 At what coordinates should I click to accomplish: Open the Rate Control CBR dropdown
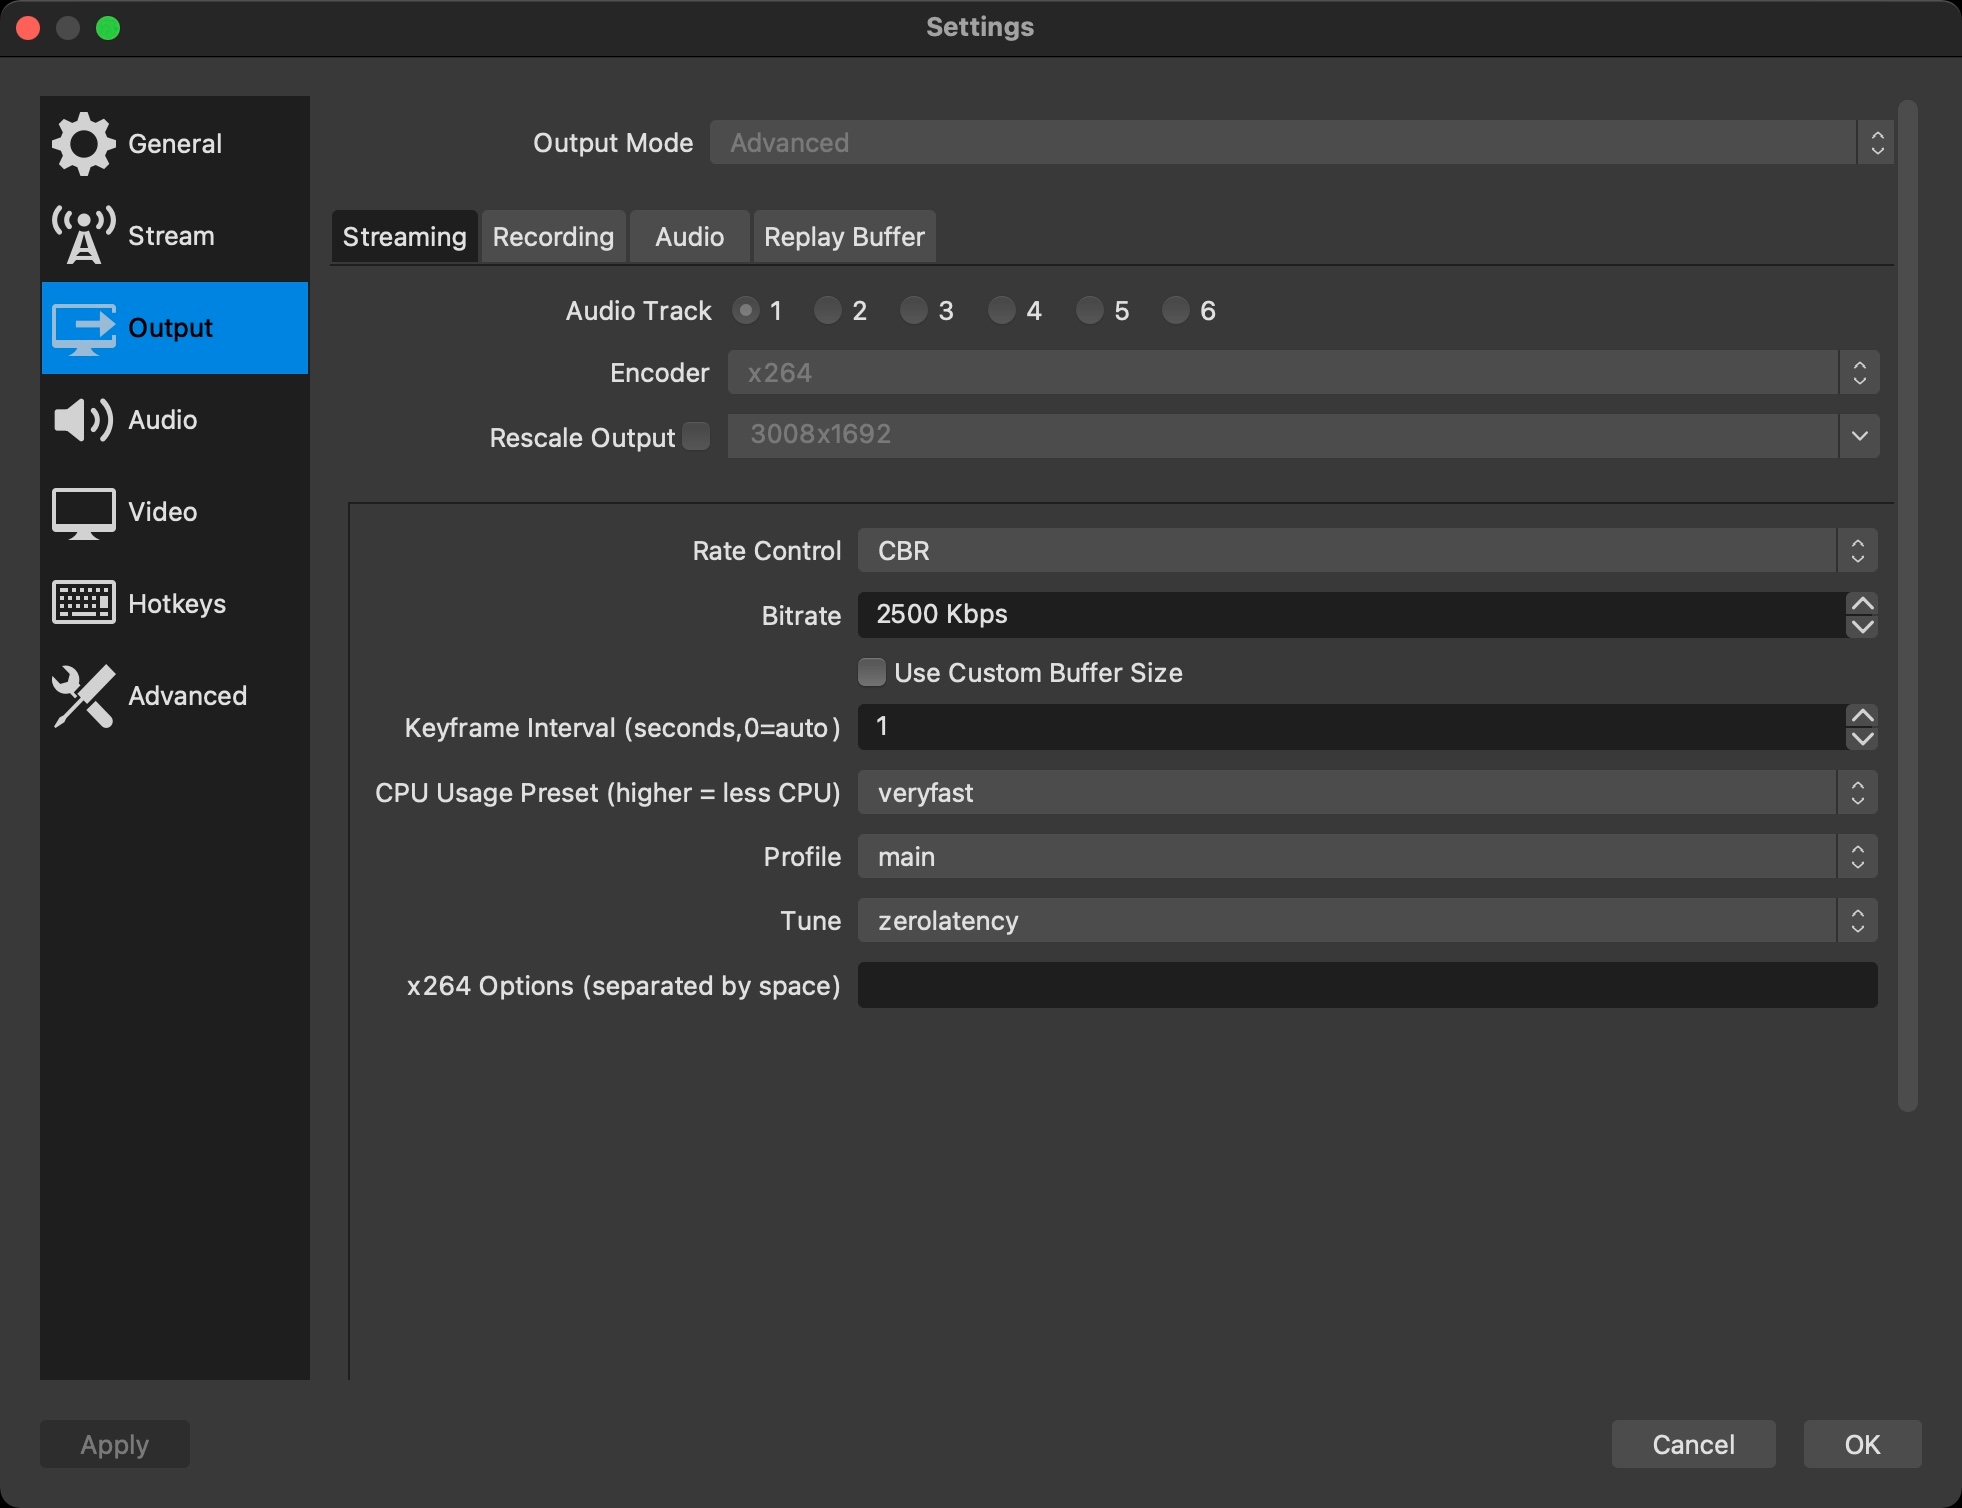click(1366, 551)
